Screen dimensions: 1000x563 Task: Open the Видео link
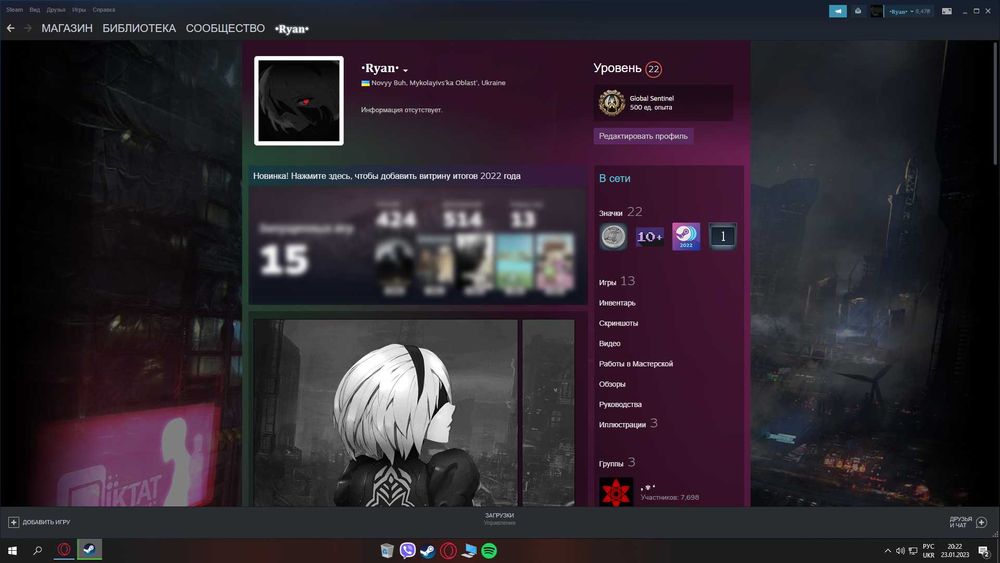pyautogui.click(x=609, y=344)
